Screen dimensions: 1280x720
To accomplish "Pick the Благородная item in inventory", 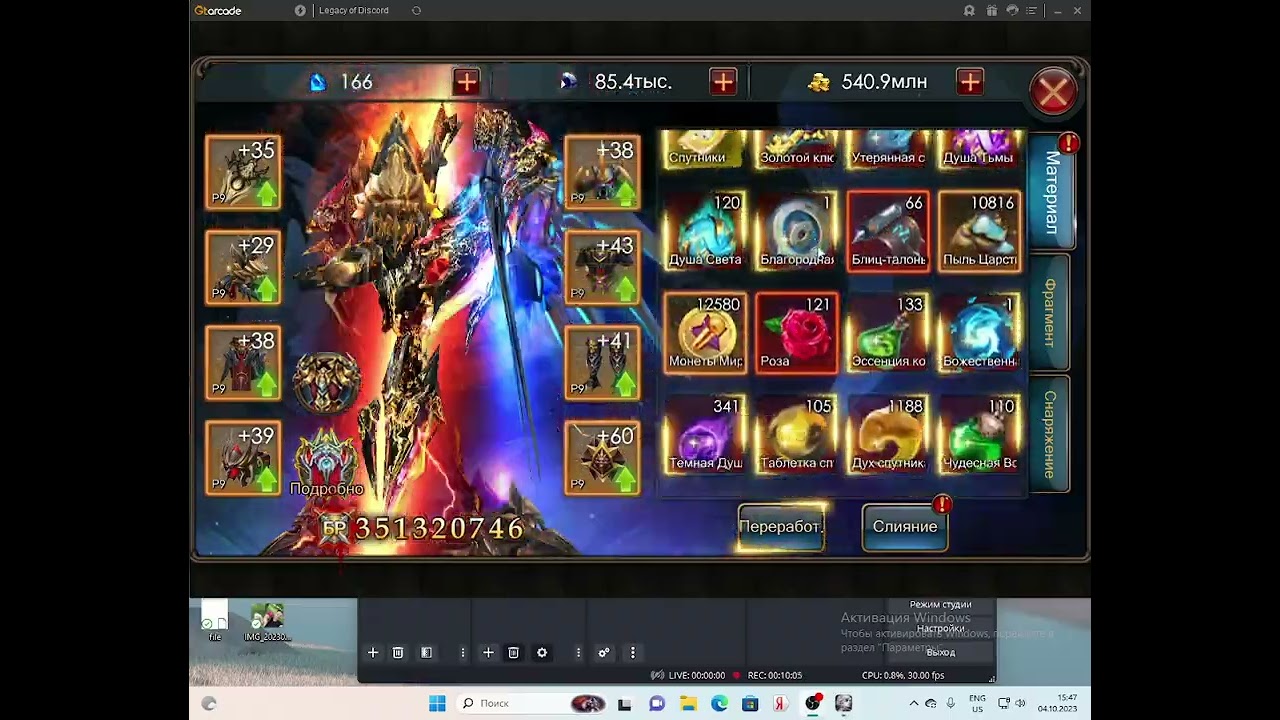I will tap(797, 231).
